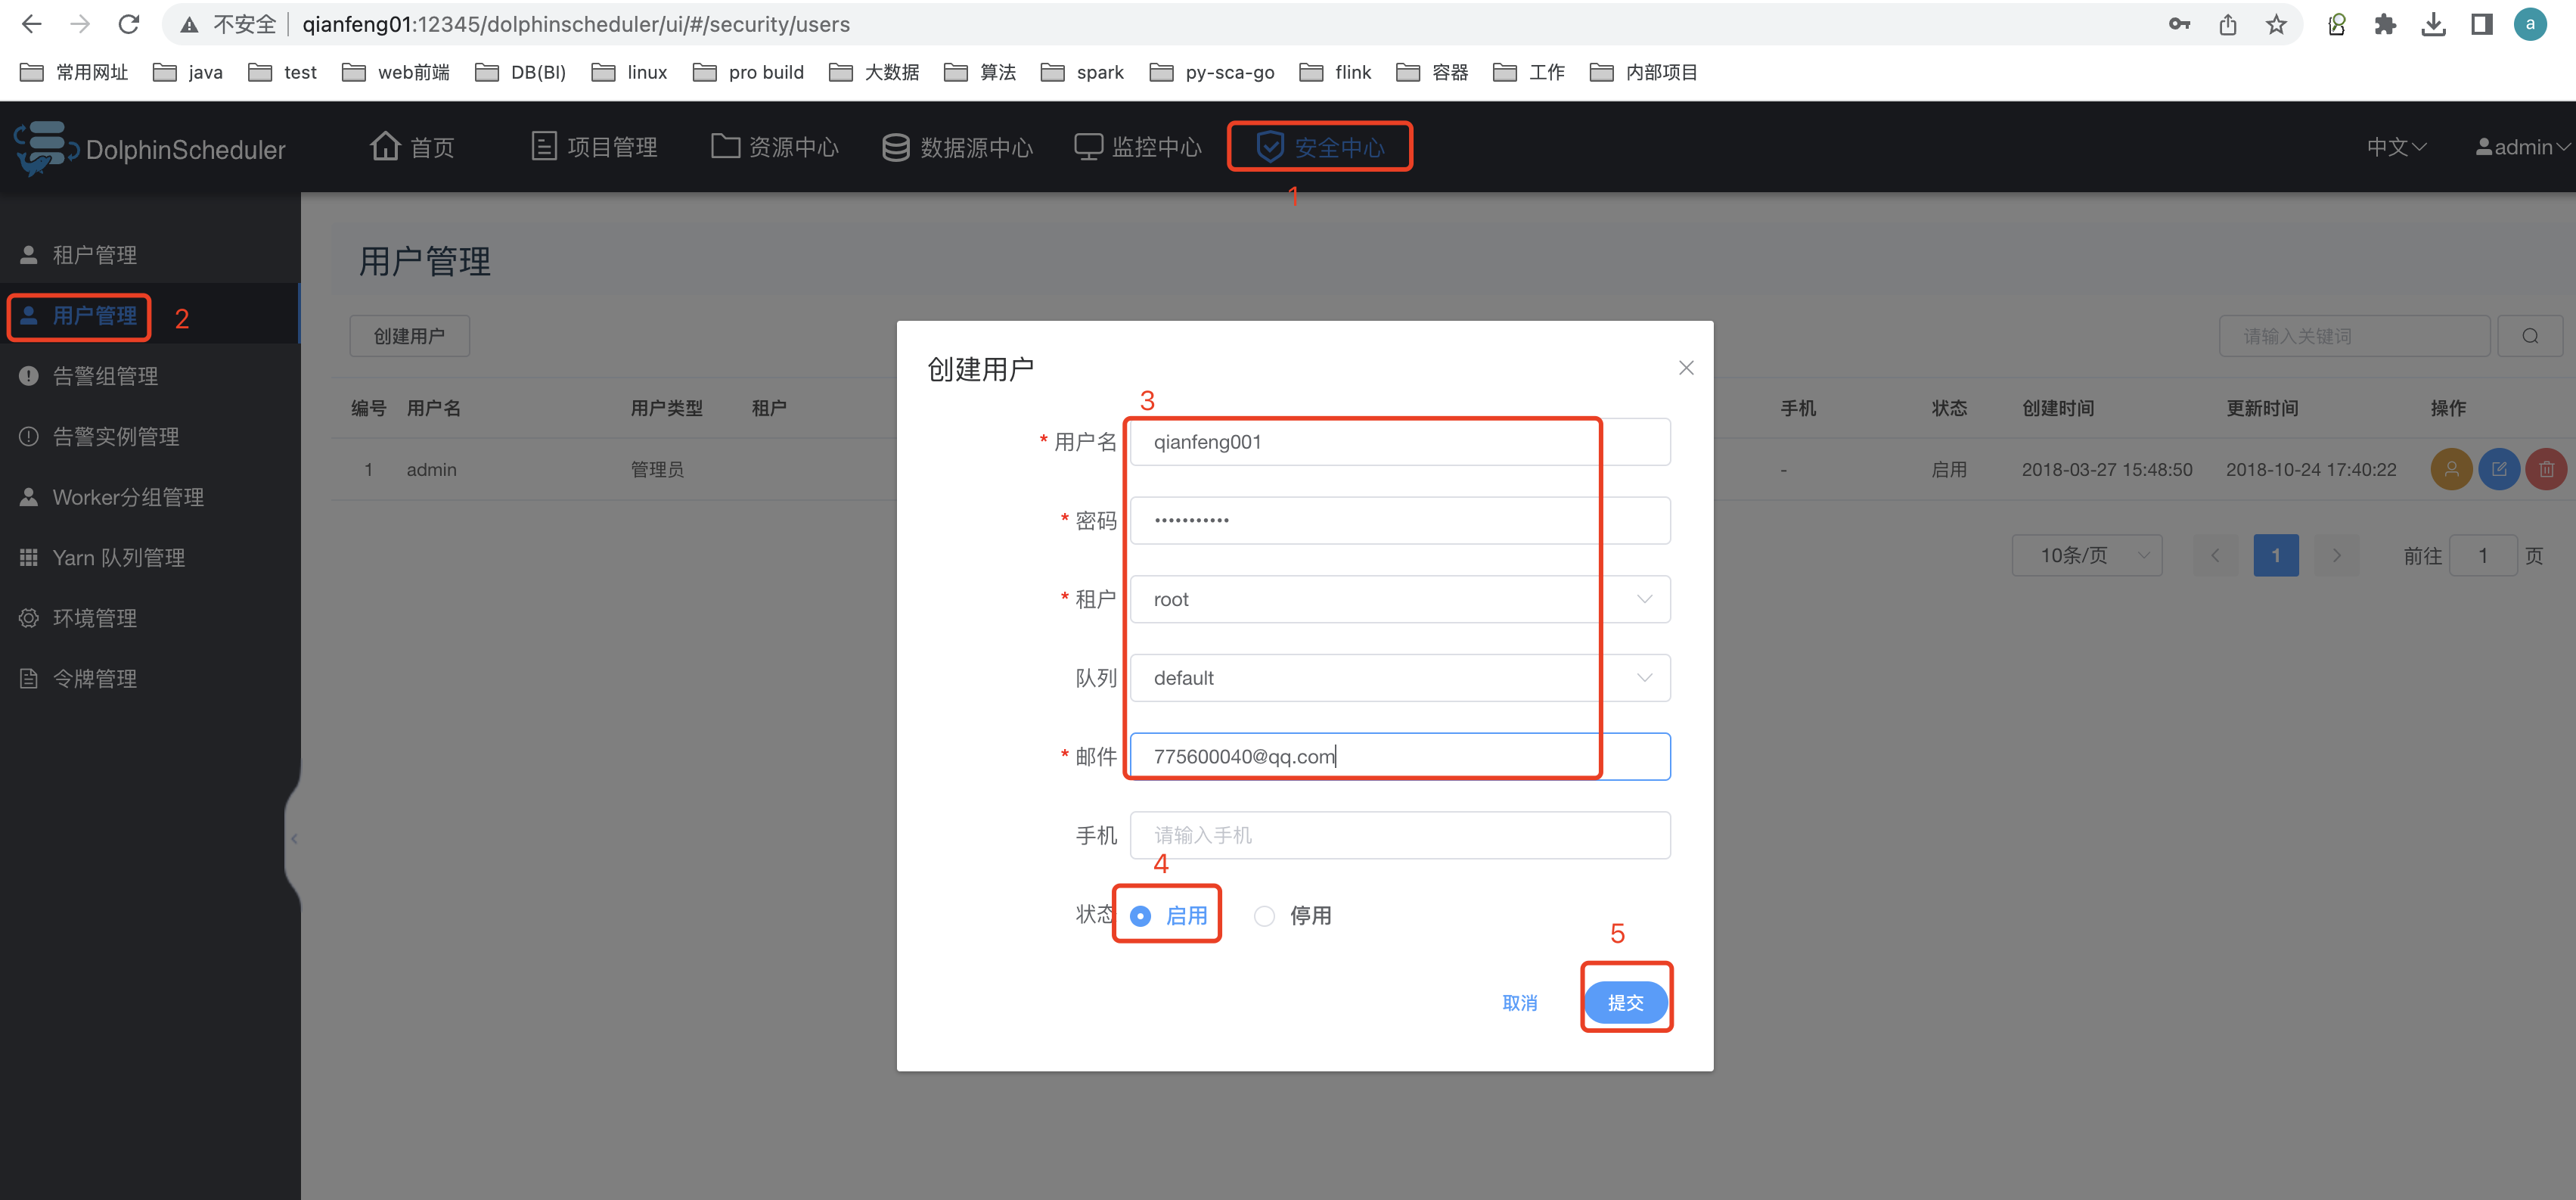Close the create user dialog
The height and width of the screenshot is (1200, 2576).
(x=1685, y=368)
